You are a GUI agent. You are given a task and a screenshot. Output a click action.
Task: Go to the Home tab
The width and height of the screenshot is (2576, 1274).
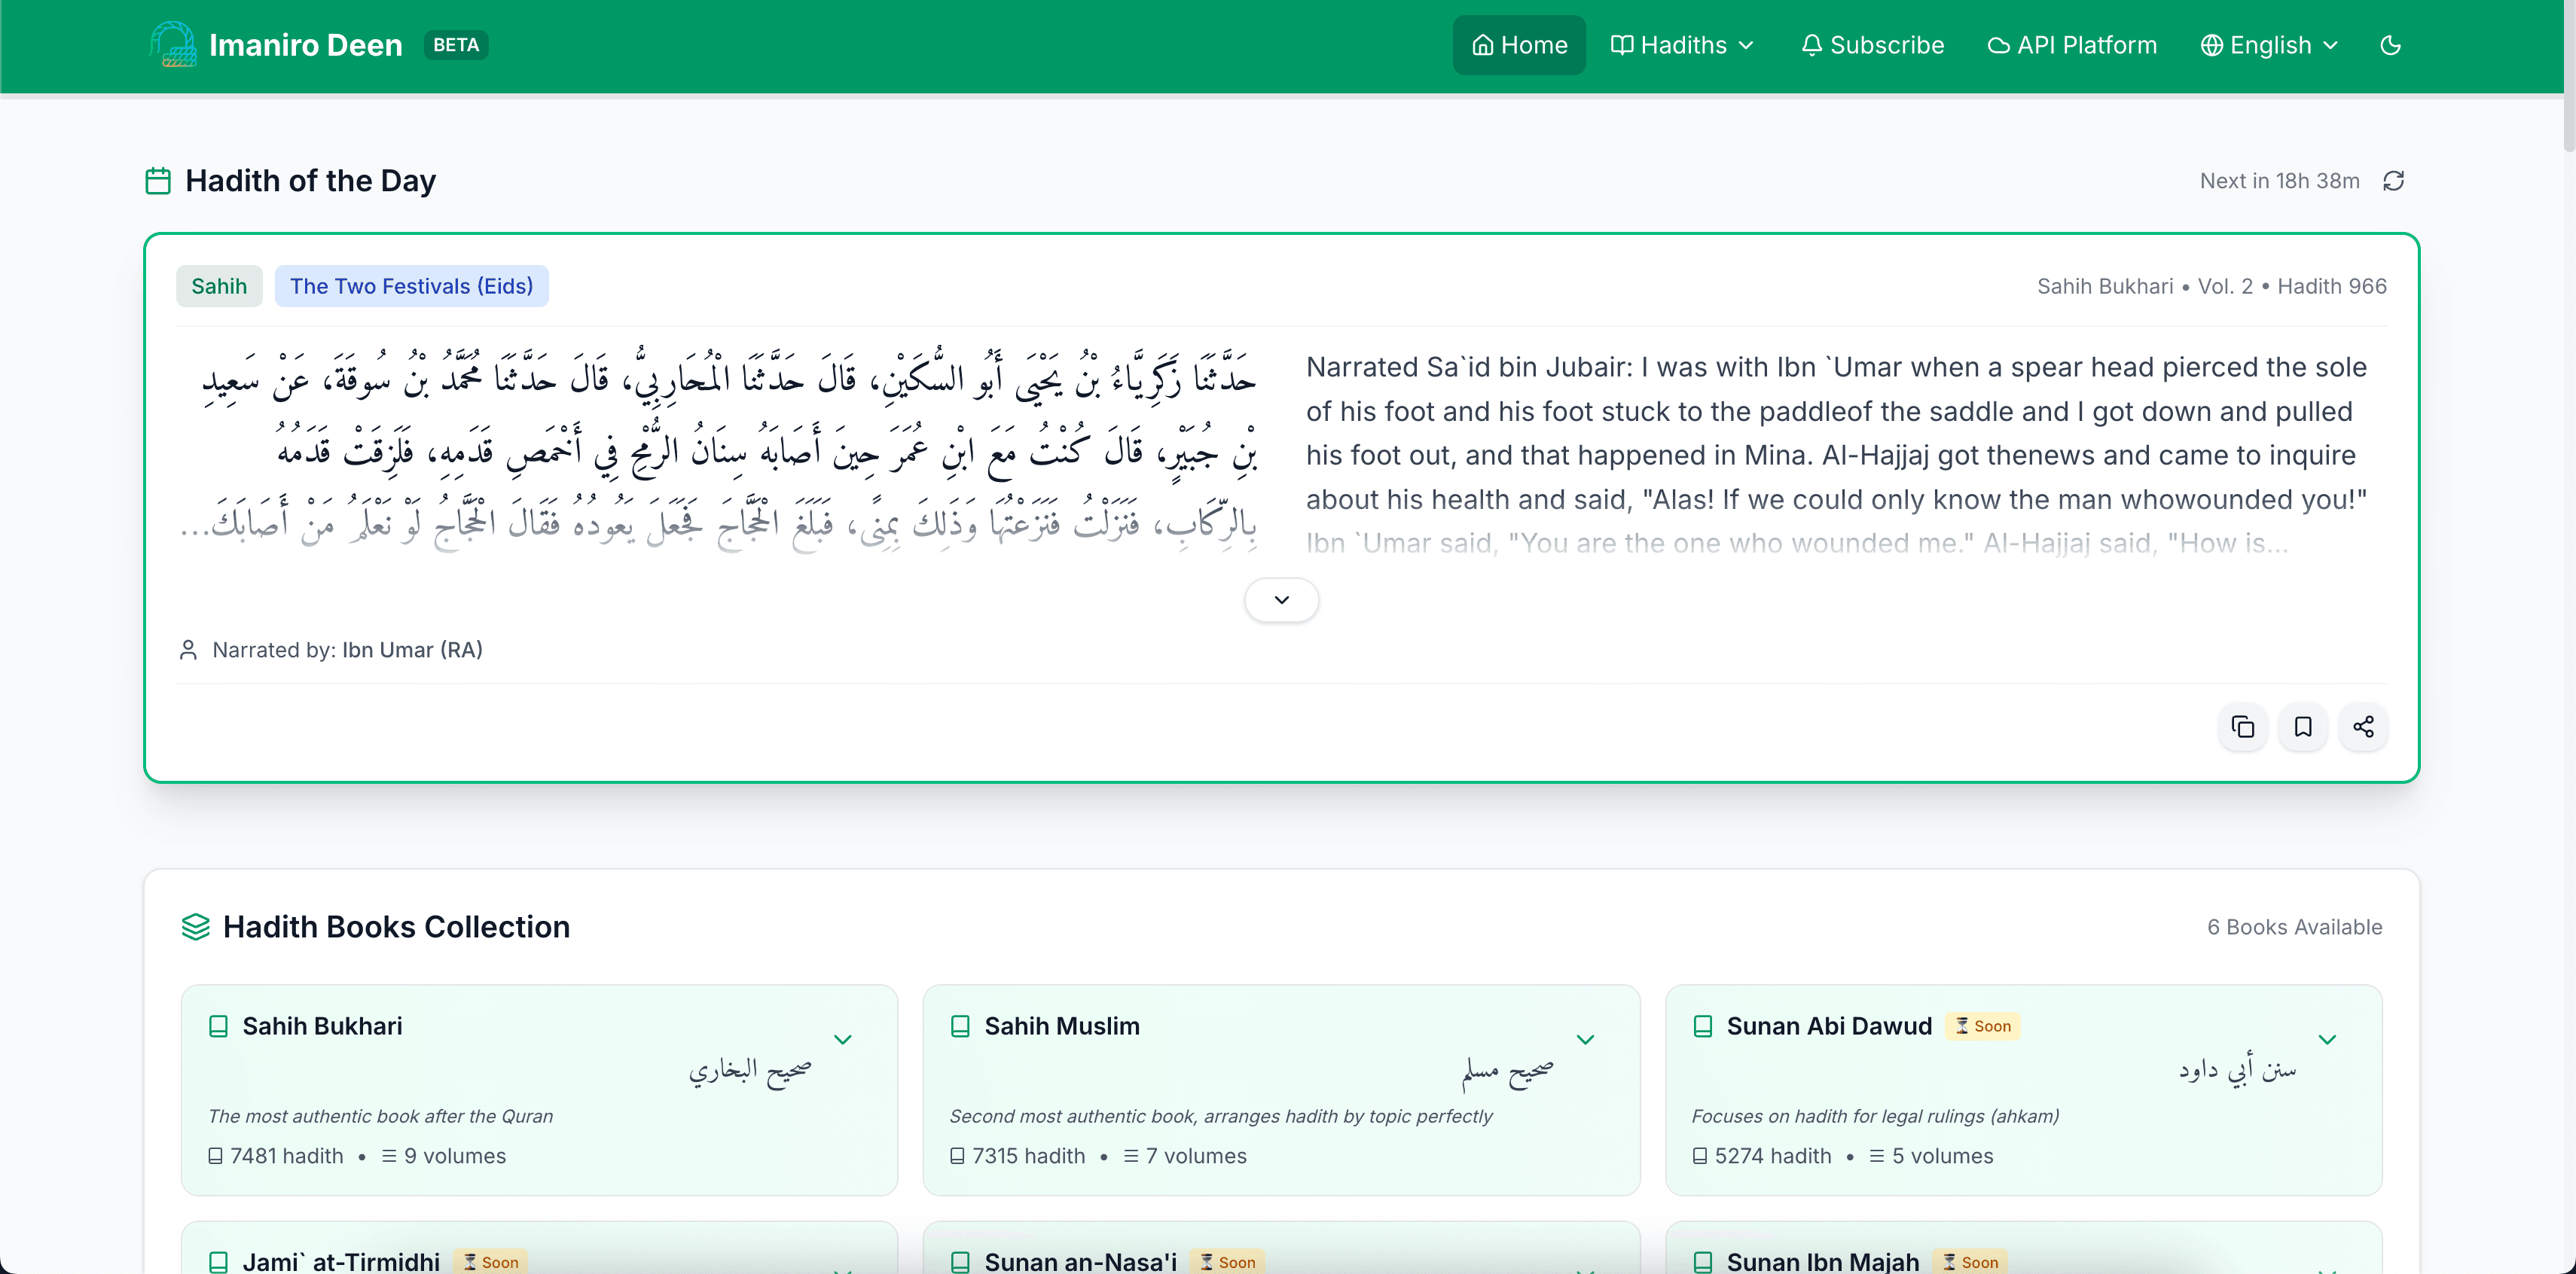pos(1519,45)
